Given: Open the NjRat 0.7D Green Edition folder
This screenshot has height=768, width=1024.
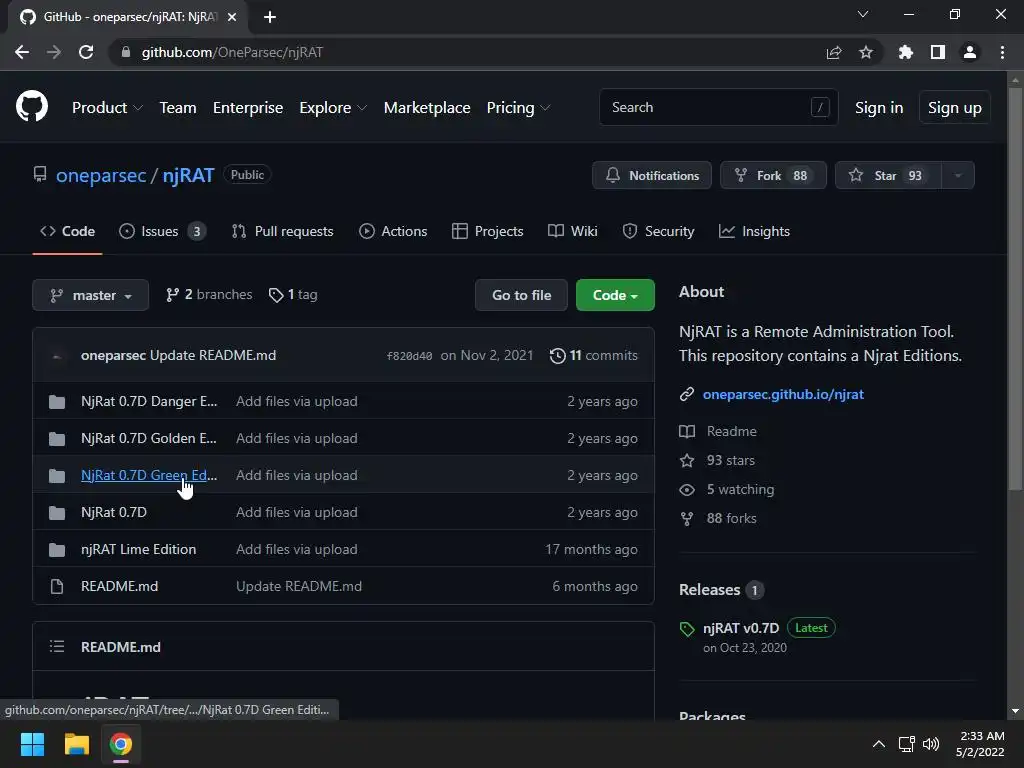Looking at the screenshot, I should coord(149,475).
